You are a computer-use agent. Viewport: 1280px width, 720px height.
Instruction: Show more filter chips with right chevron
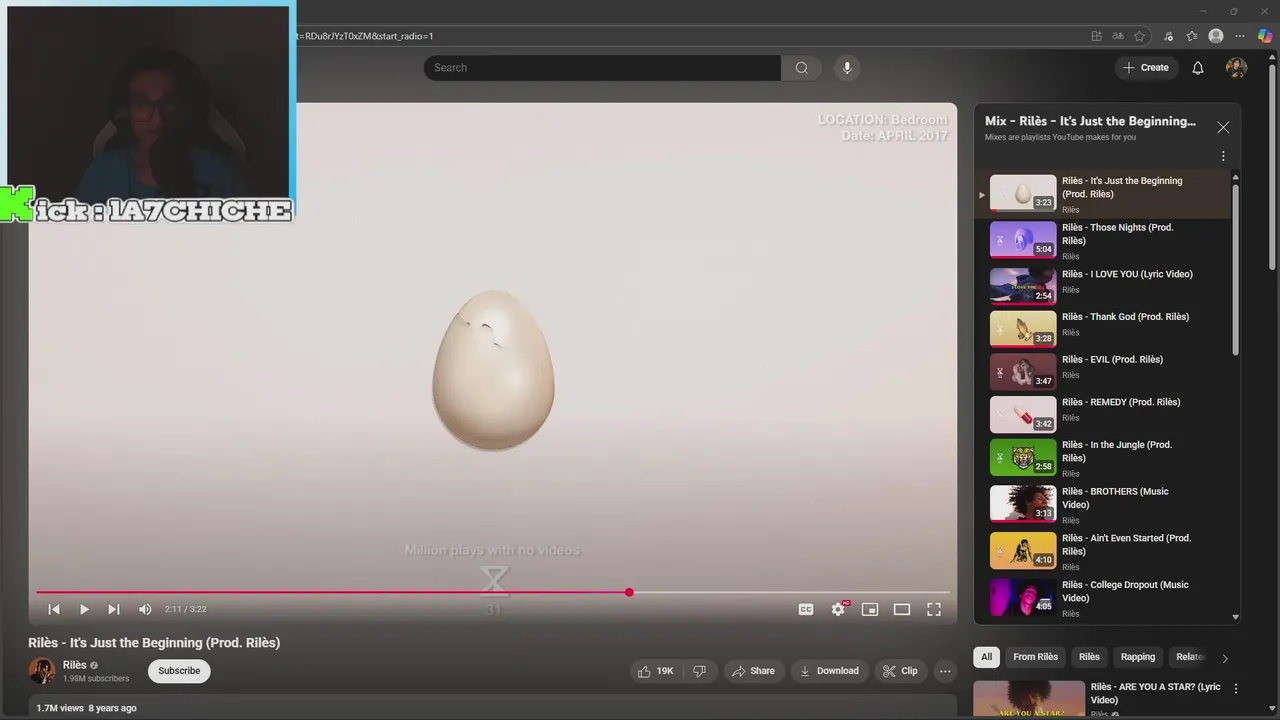(x=1225, y=658)
